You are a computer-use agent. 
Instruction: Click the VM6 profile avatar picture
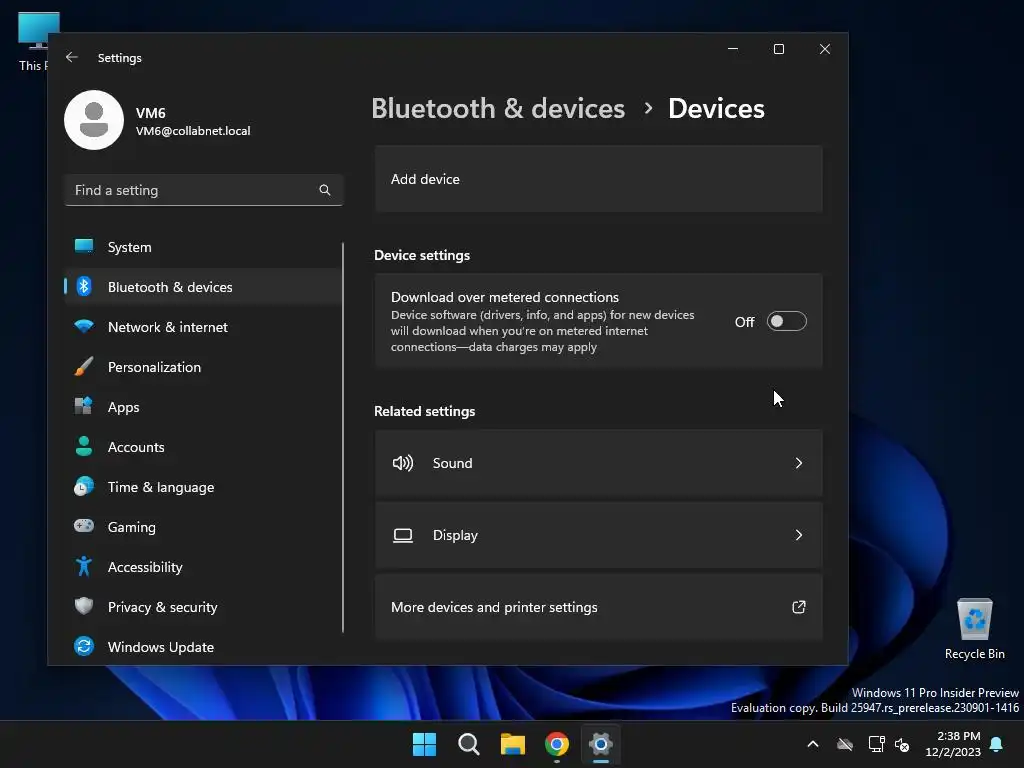coord(94,120)
